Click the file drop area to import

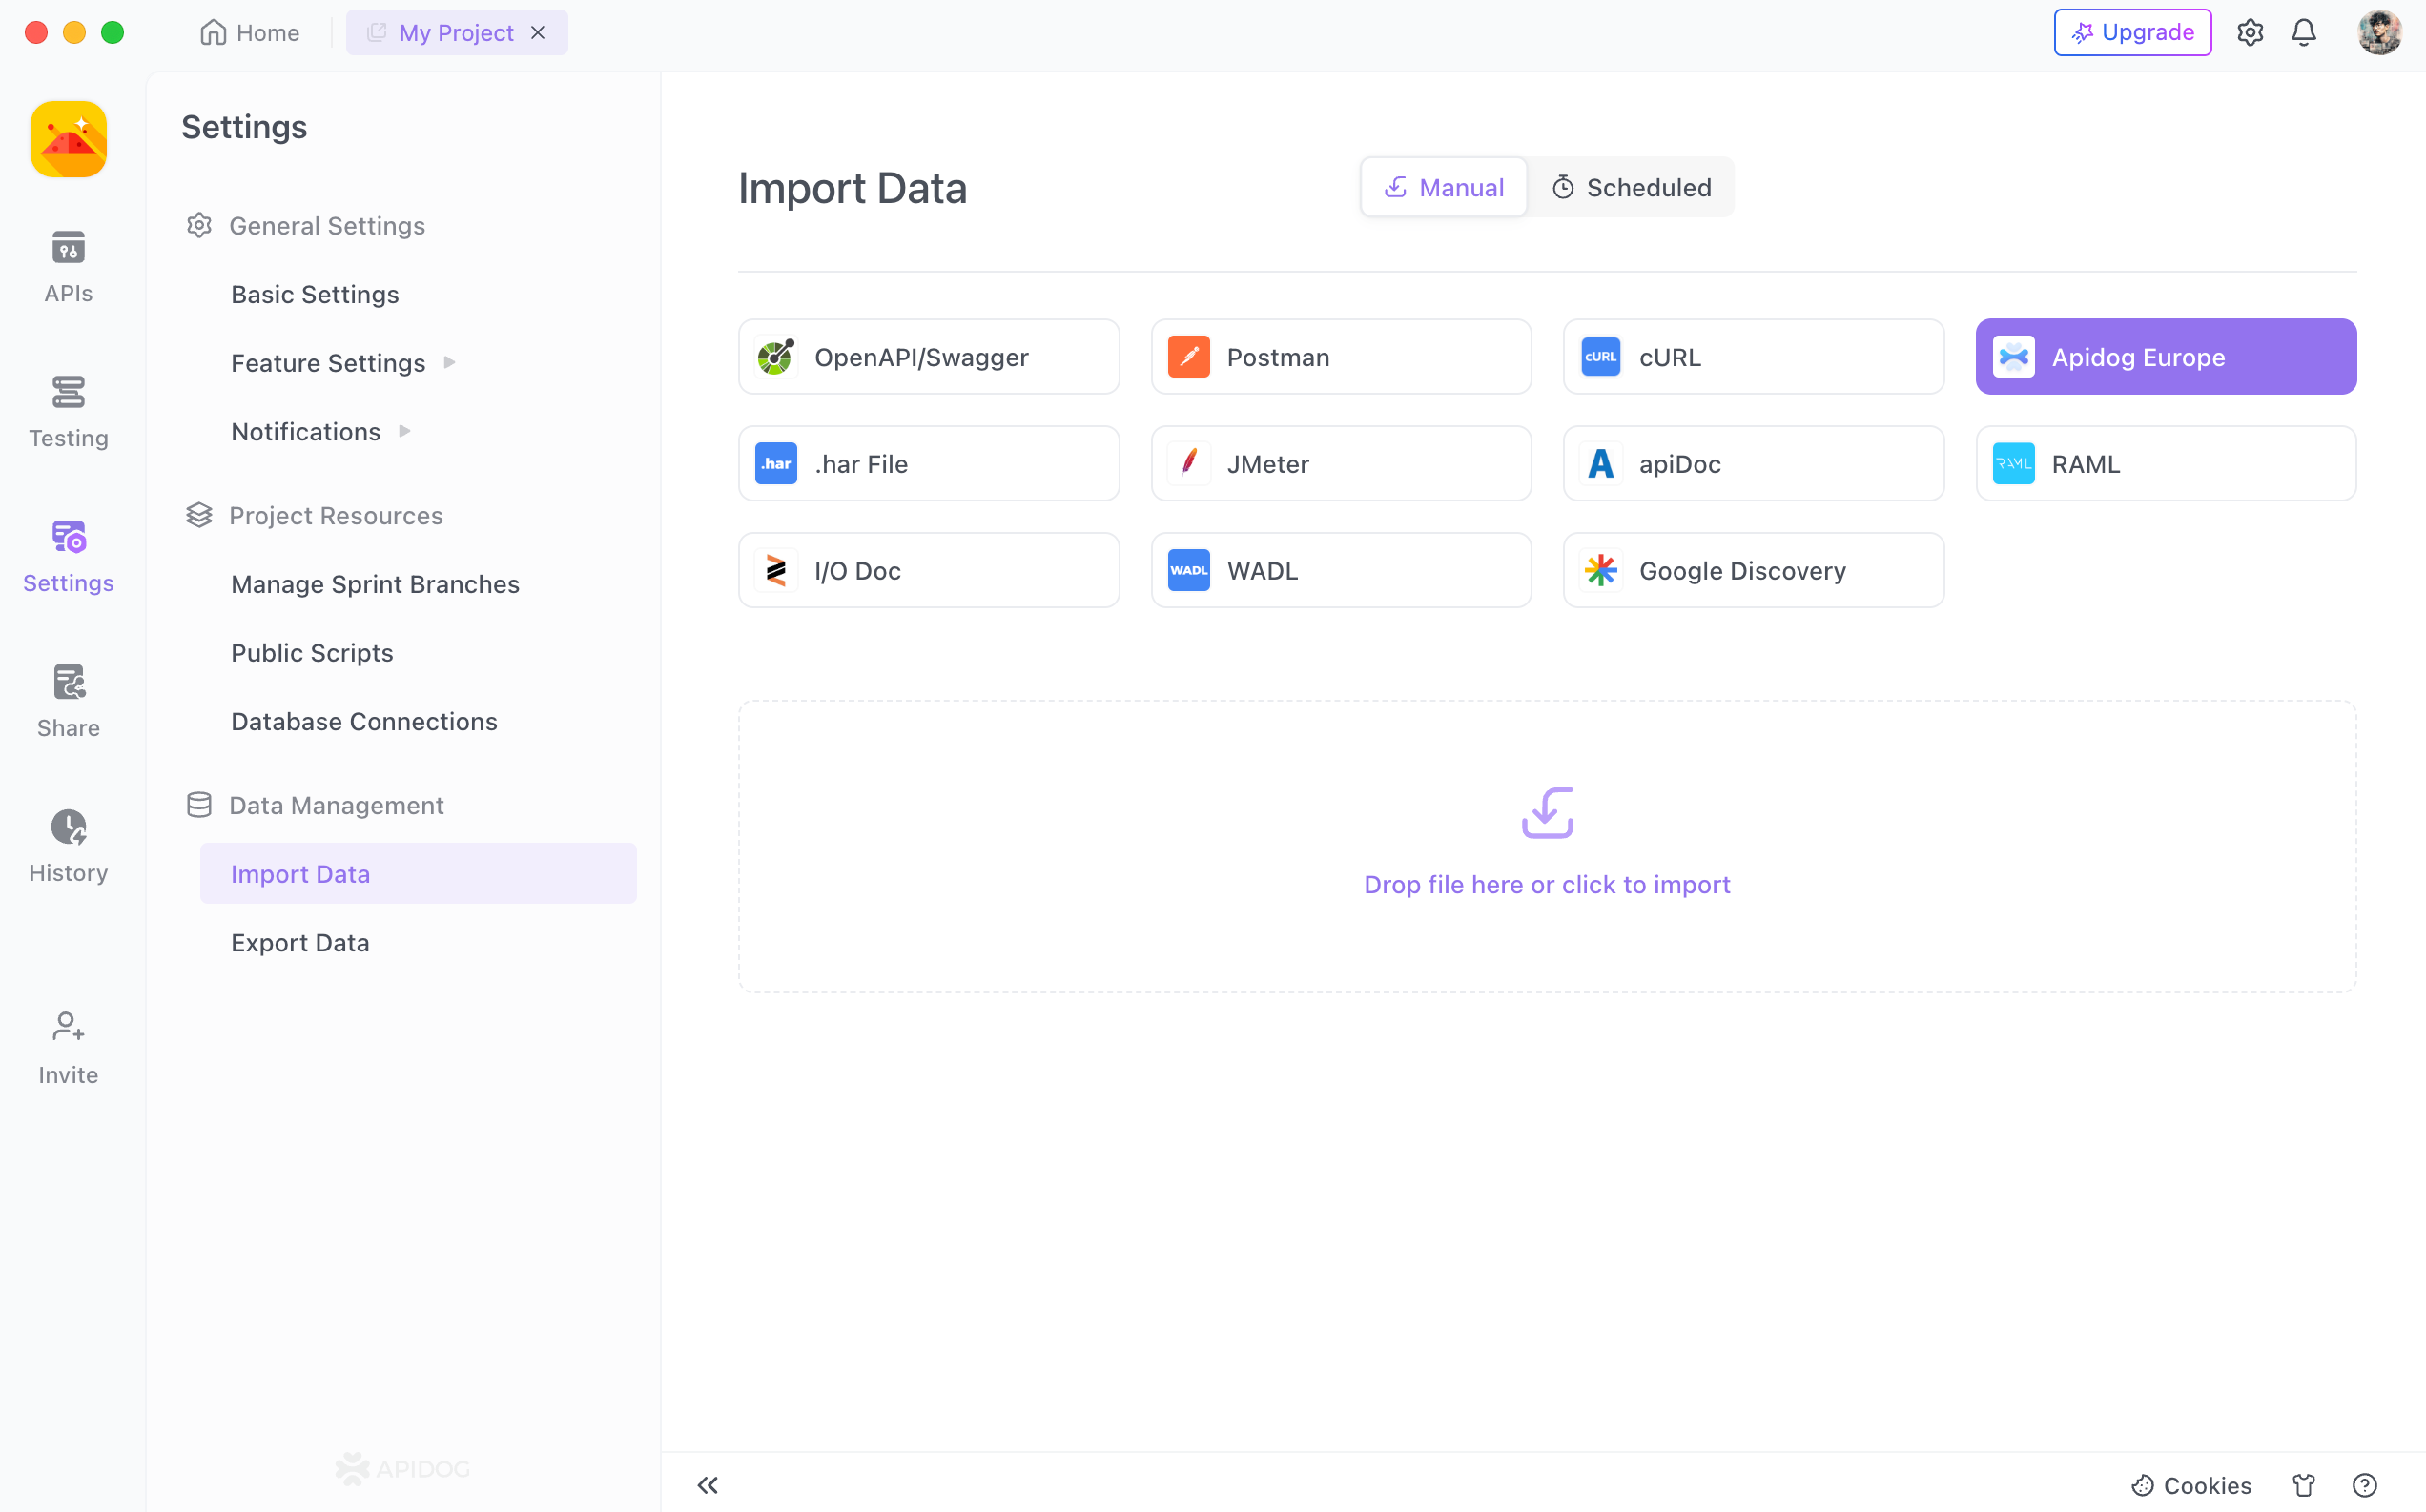pyautogui.click(x=1547, y=845)
